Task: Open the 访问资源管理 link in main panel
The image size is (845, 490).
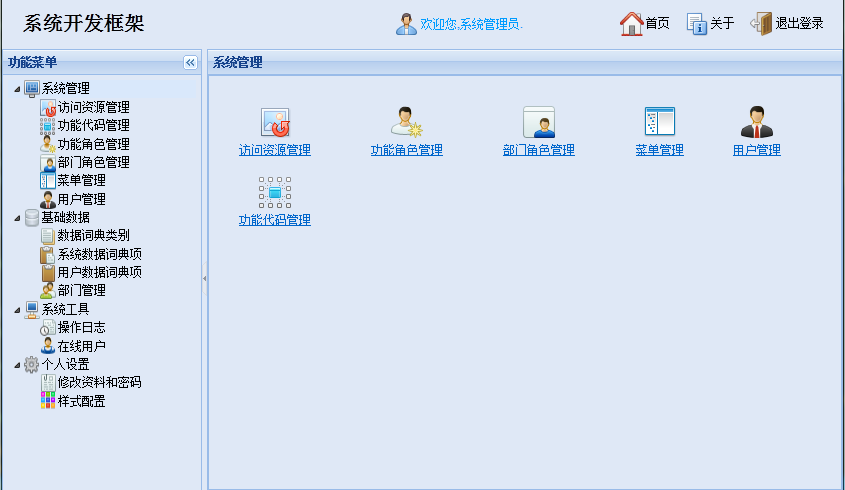Action: (275, 150)
